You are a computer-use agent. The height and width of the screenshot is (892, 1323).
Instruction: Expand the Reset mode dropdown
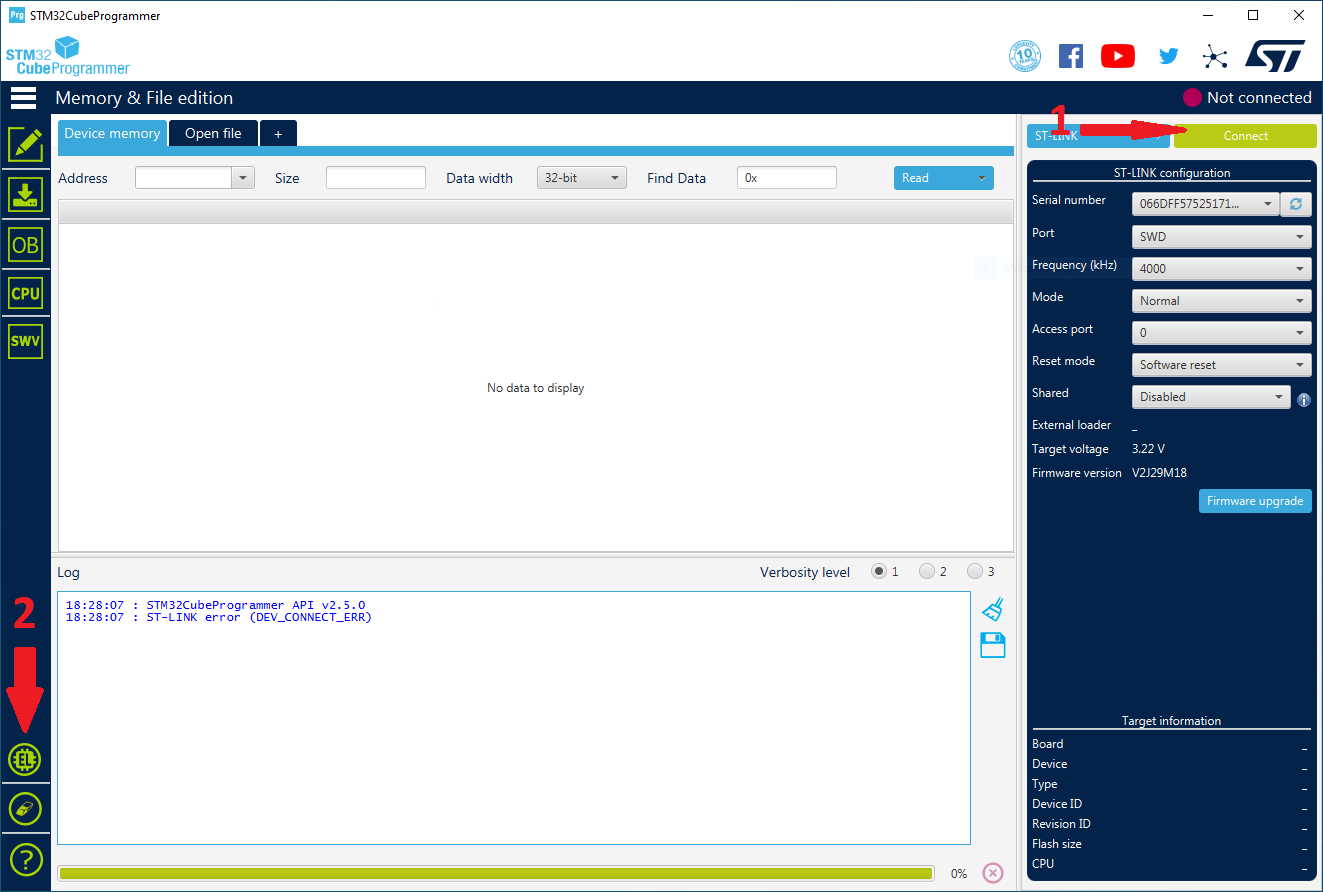tap(1220, 364)
